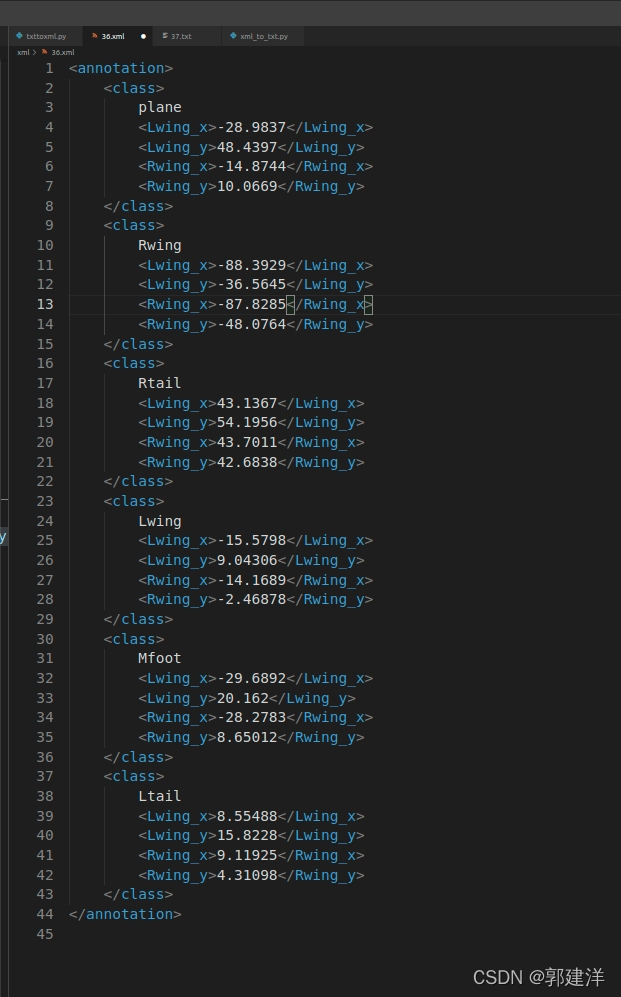Click line number 13 in the gutter
The height and width of the screenshot is (997, 621).
45,304
